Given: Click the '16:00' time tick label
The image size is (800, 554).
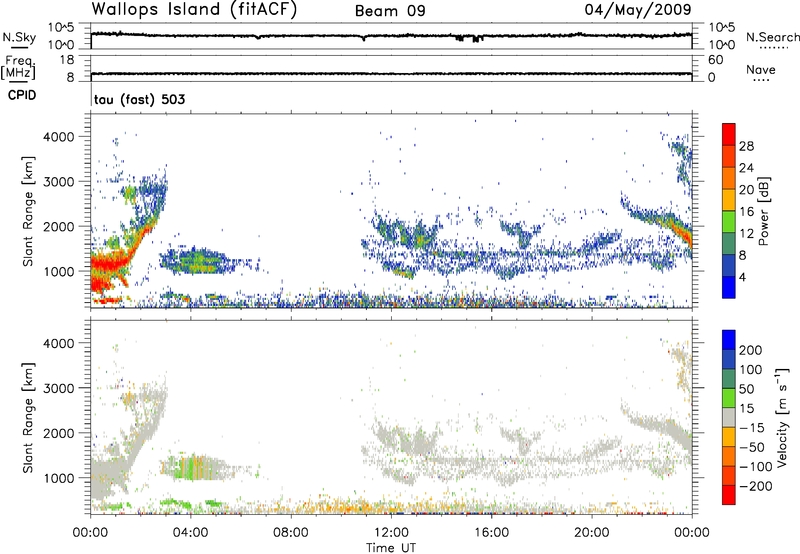Looking at the screenshot, I should [491, 533].
